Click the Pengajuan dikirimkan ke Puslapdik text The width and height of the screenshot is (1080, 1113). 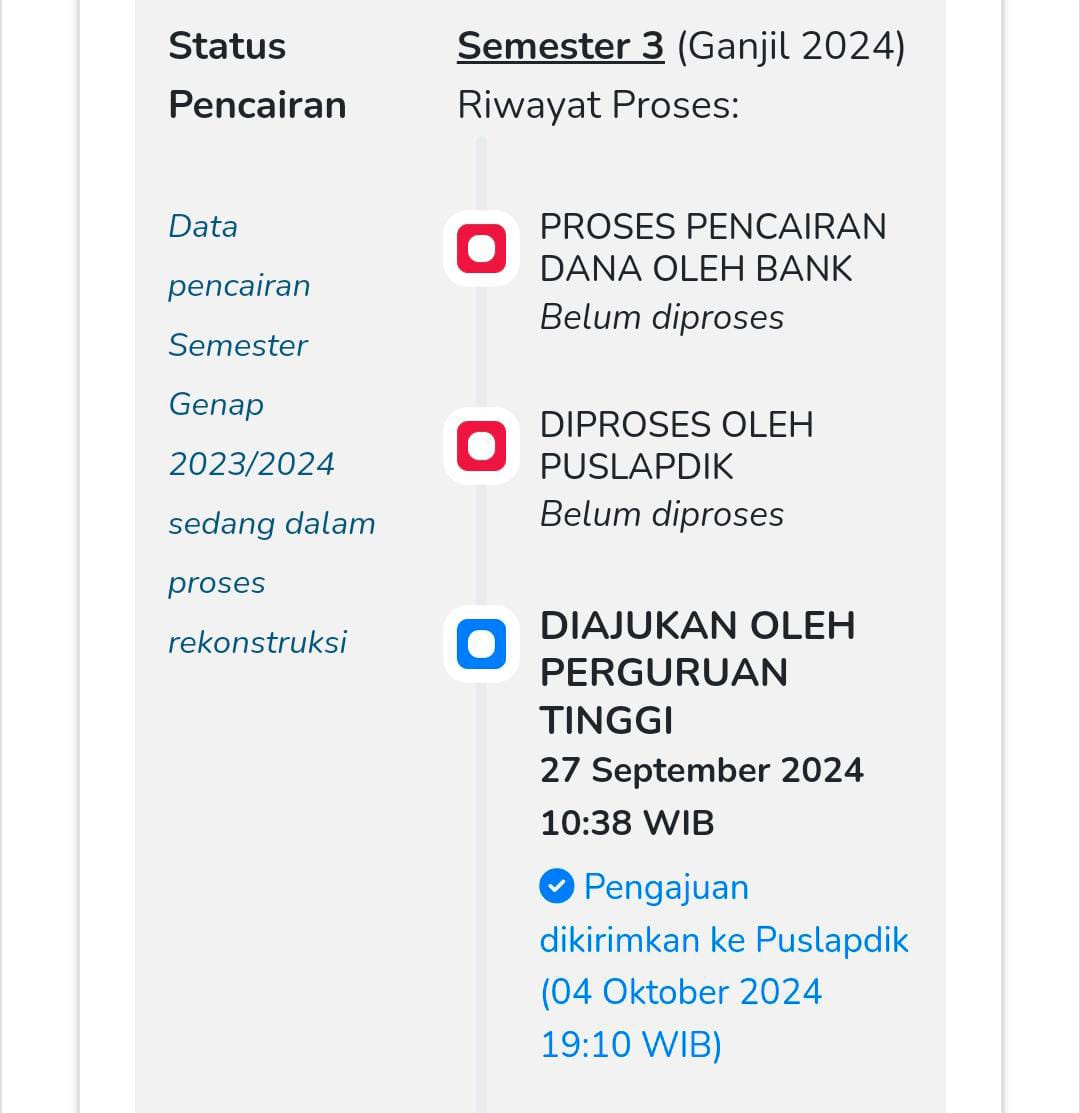(724, 914)
